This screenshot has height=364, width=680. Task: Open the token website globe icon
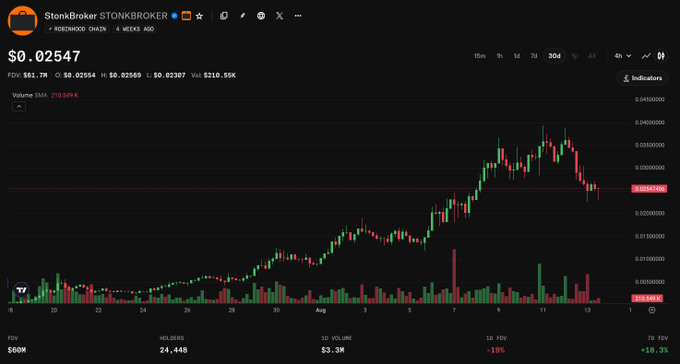pos(261,16)
